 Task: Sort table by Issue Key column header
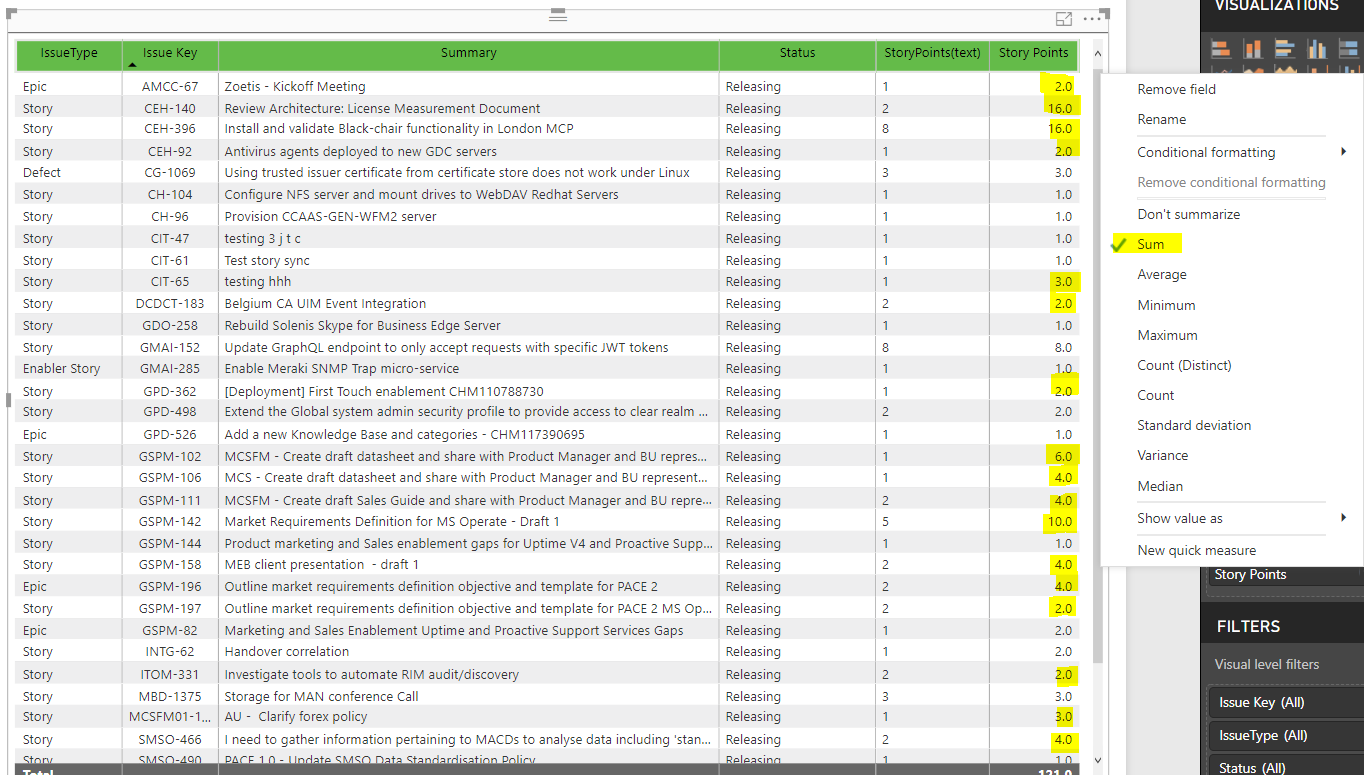170,54
